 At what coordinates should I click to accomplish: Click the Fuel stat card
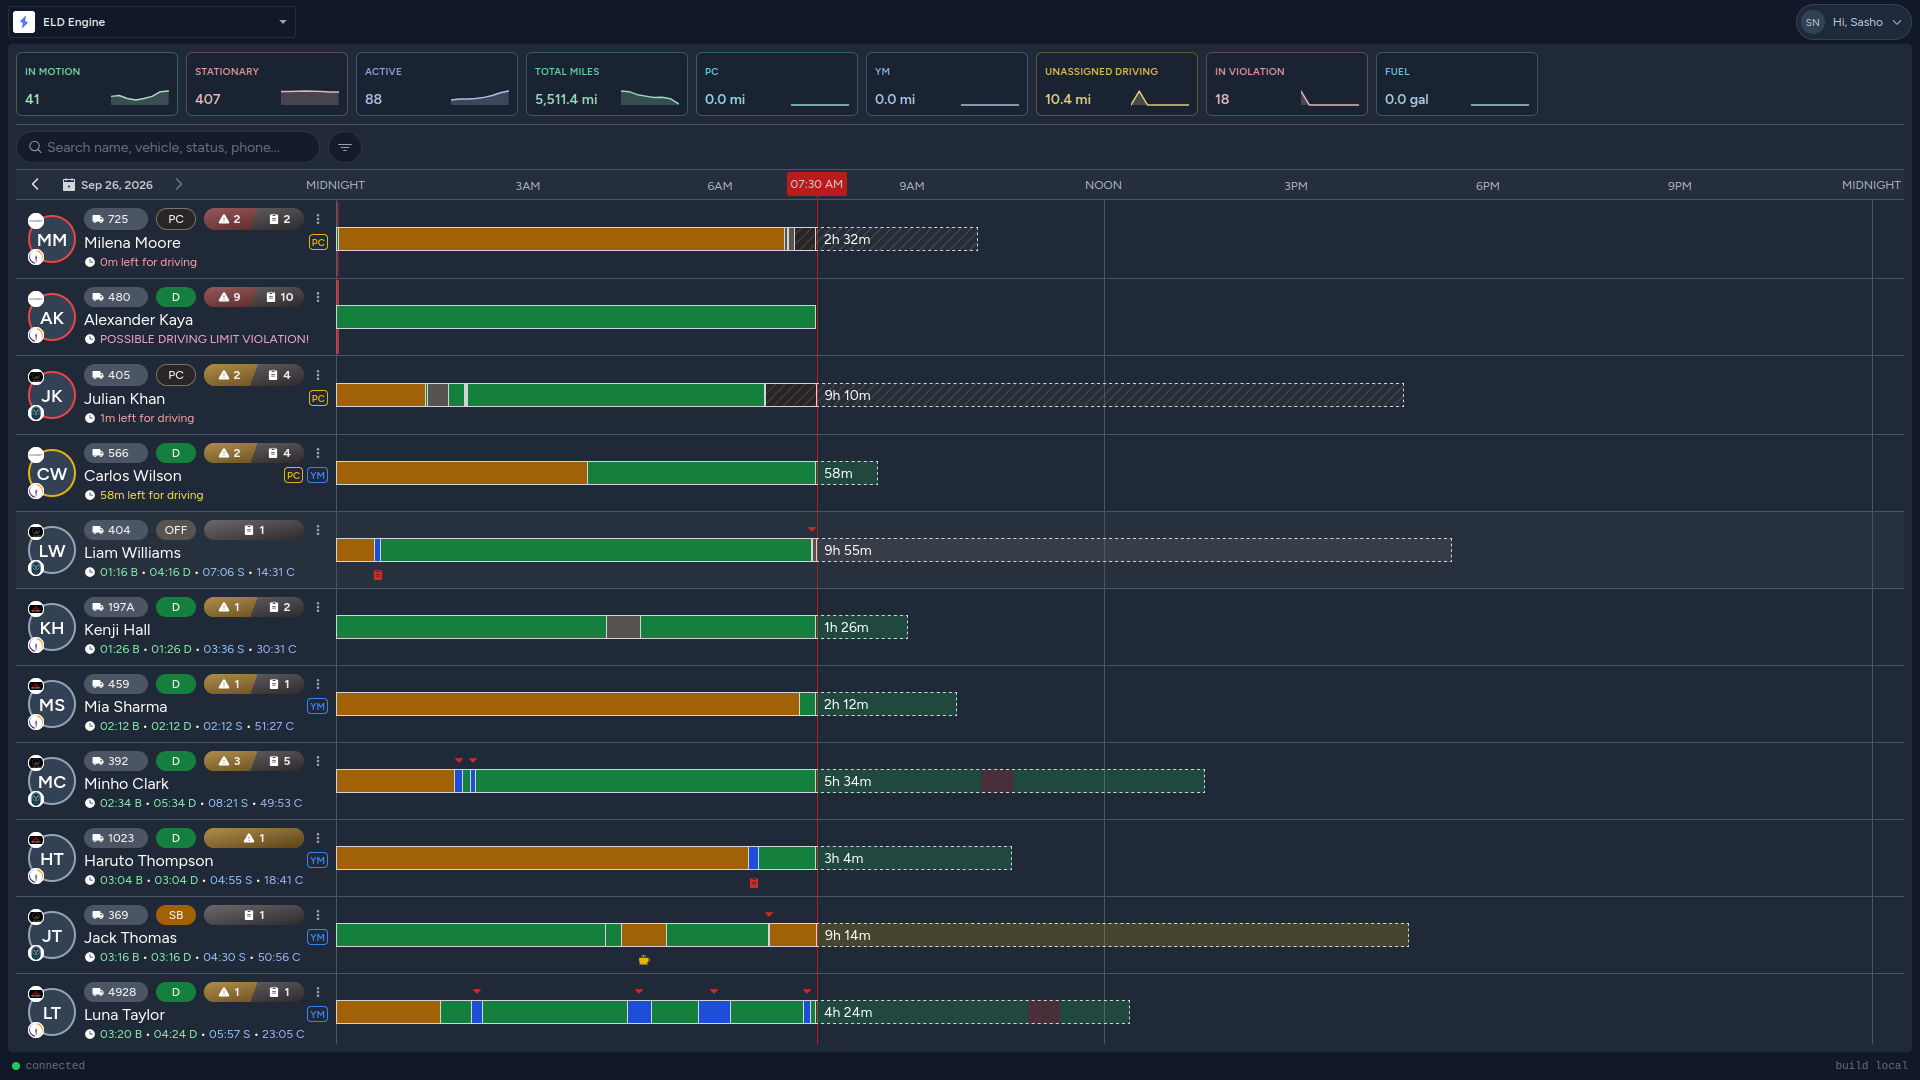1457,84
